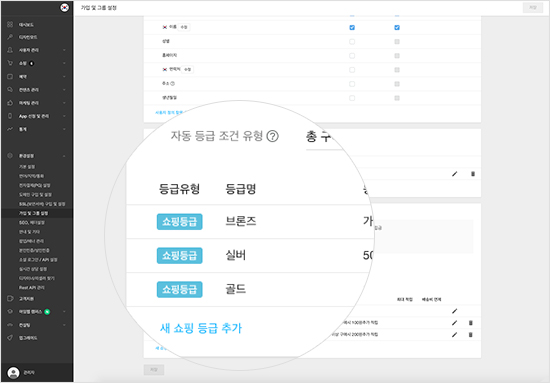Click the 골드 grade name
The width and height of the screenshot is (550, 383).
click(x=235, y=289)
